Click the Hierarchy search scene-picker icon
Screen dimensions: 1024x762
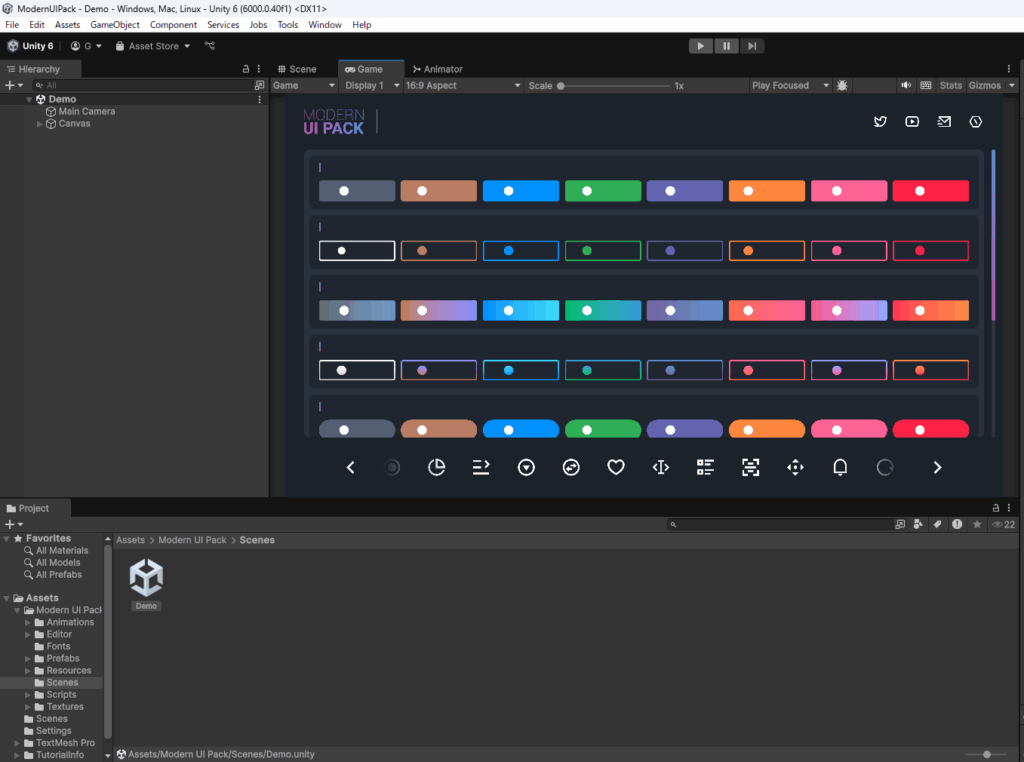[x=259, y=86]
